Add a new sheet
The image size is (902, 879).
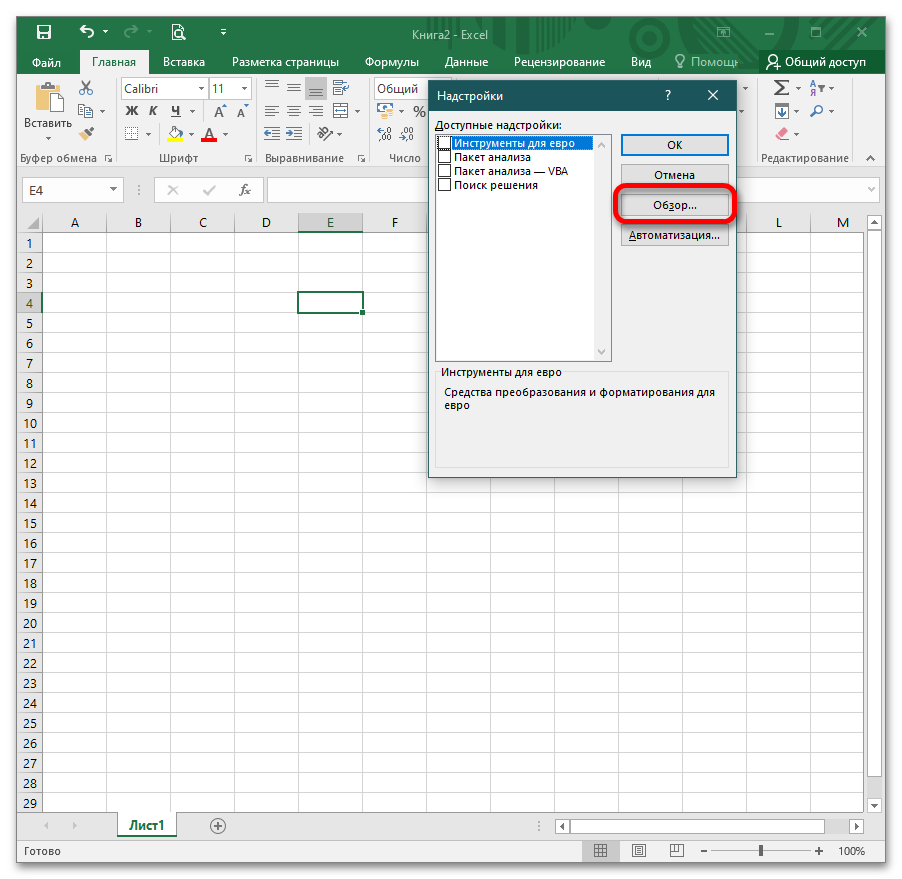click(x=217, y=826)
